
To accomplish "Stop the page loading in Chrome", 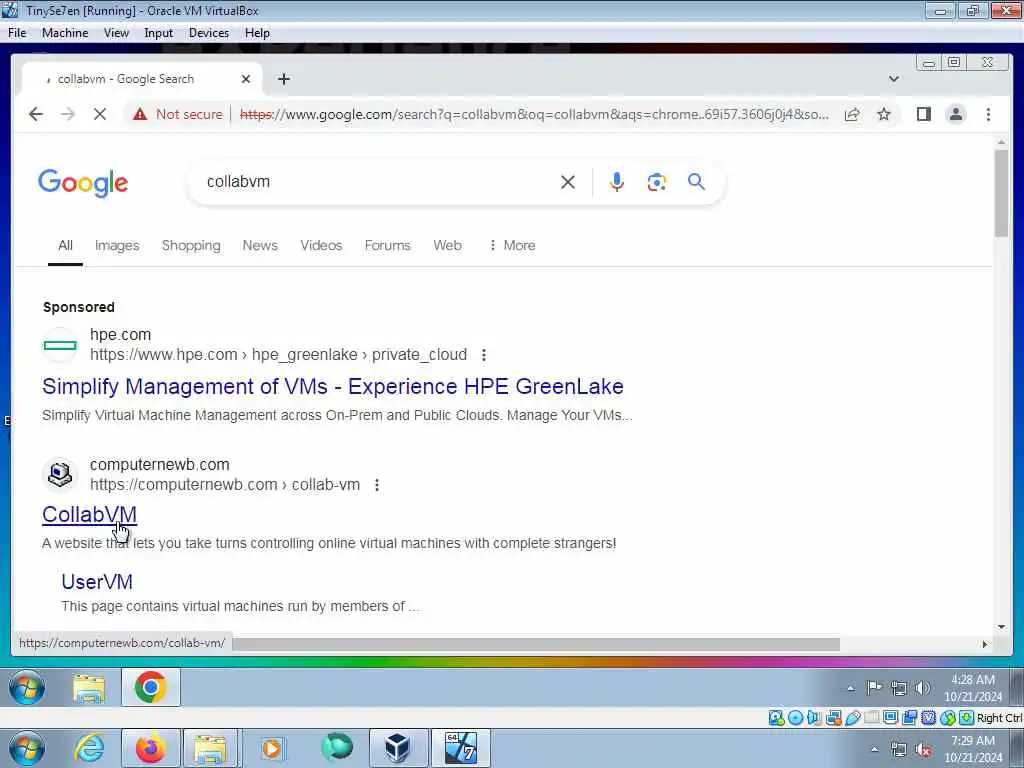I will tap(100, 114).
